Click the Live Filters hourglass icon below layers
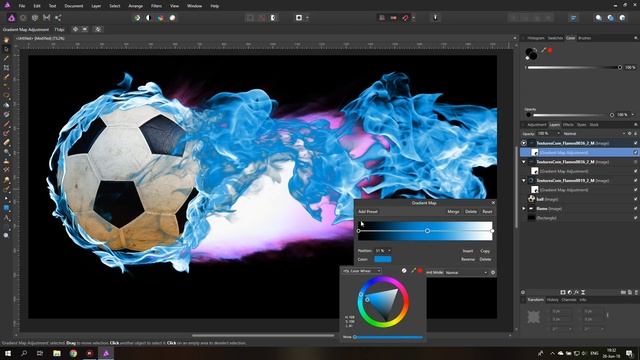This screenshot has height=360, width=640. [583, 292]
